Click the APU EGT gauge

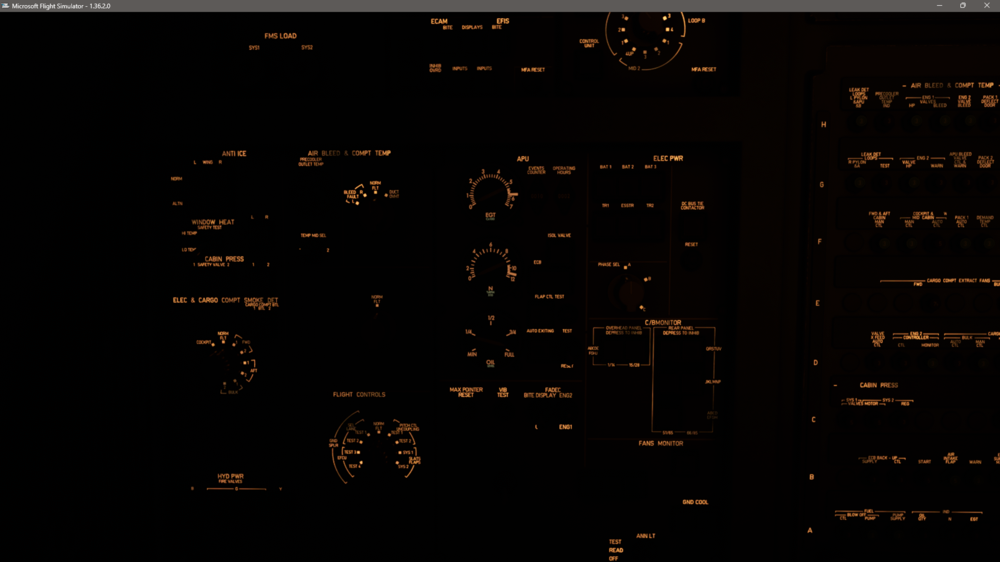click(x=490, y=192)
